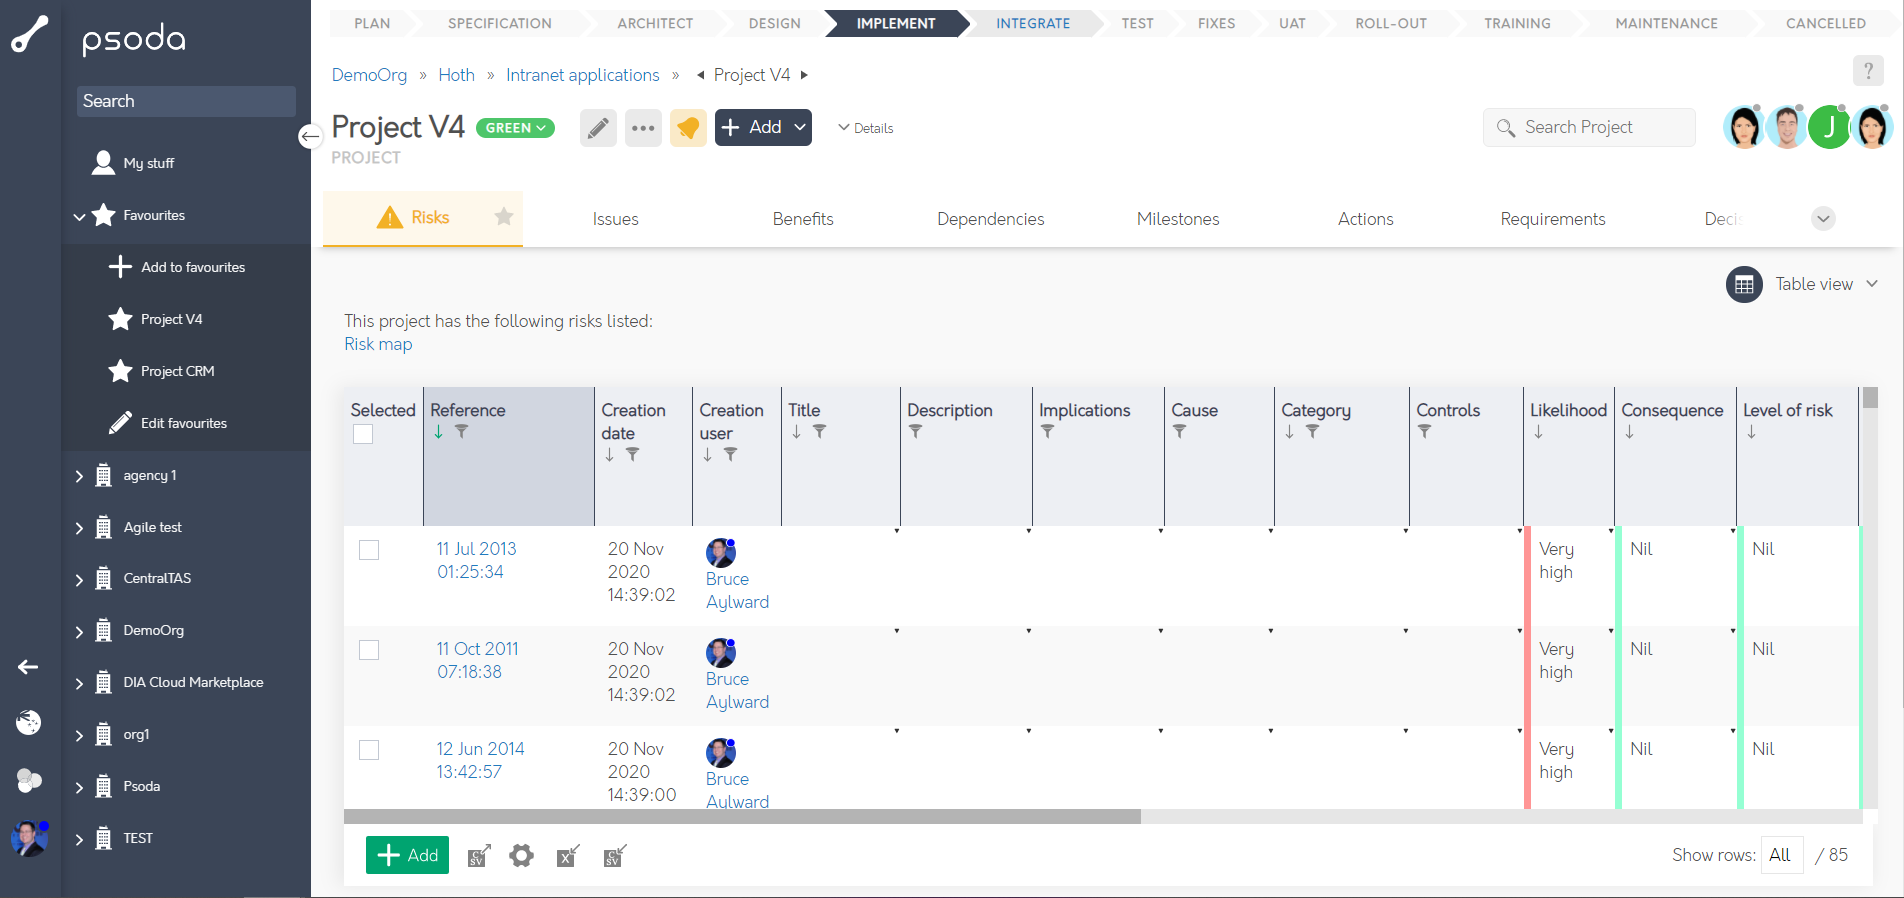Click the horizontal scrollbar under the table
Screen dimensions: 1904x898
coord(741,817)
